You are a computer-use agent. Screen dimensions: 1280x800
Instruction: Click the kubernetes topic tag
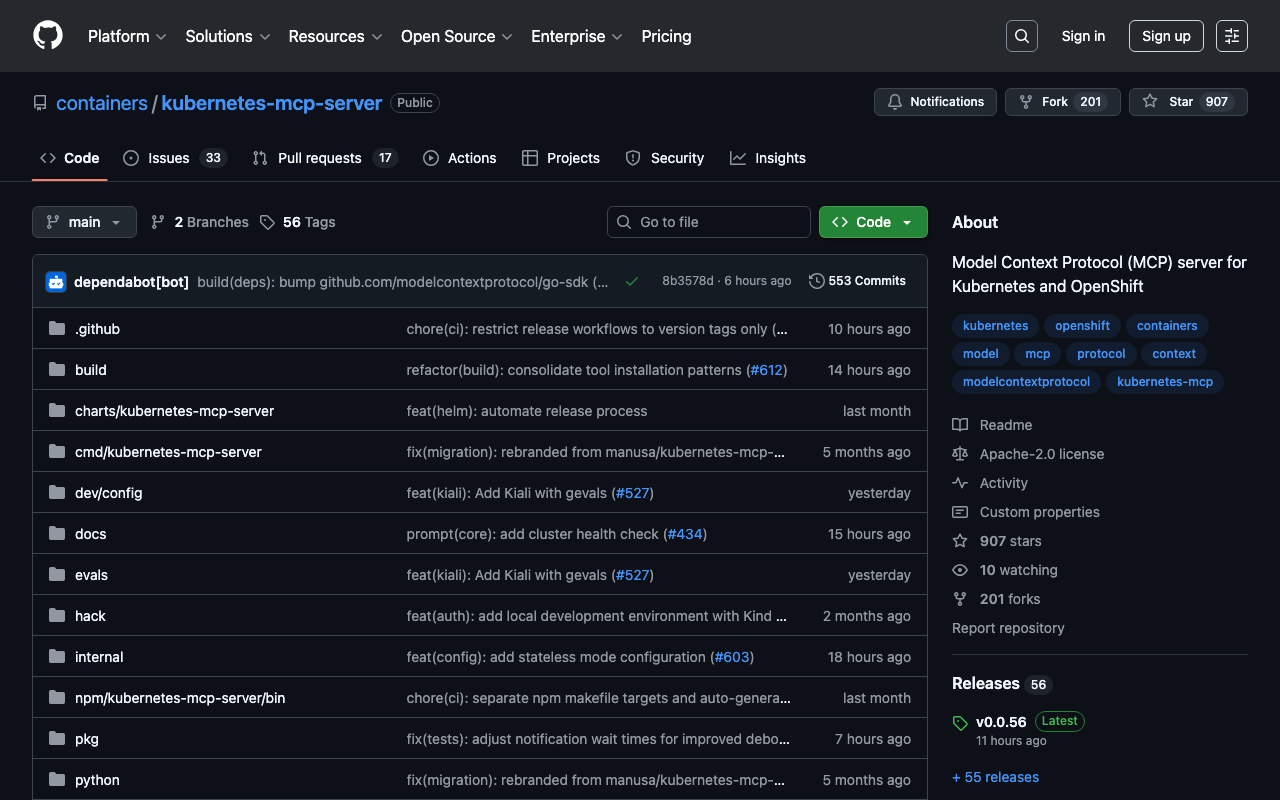995,326
